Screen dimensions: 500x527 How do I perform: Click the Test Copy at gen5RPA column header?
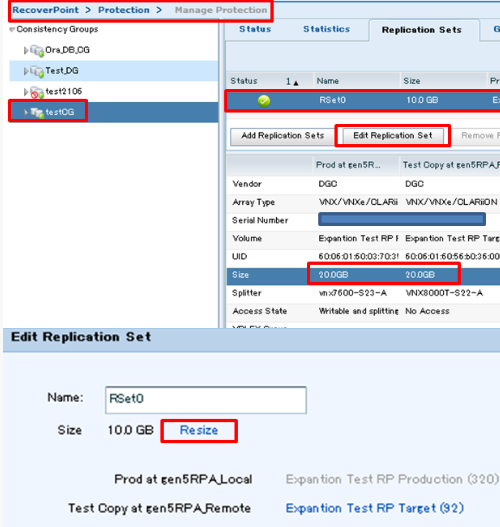(450, 165)
